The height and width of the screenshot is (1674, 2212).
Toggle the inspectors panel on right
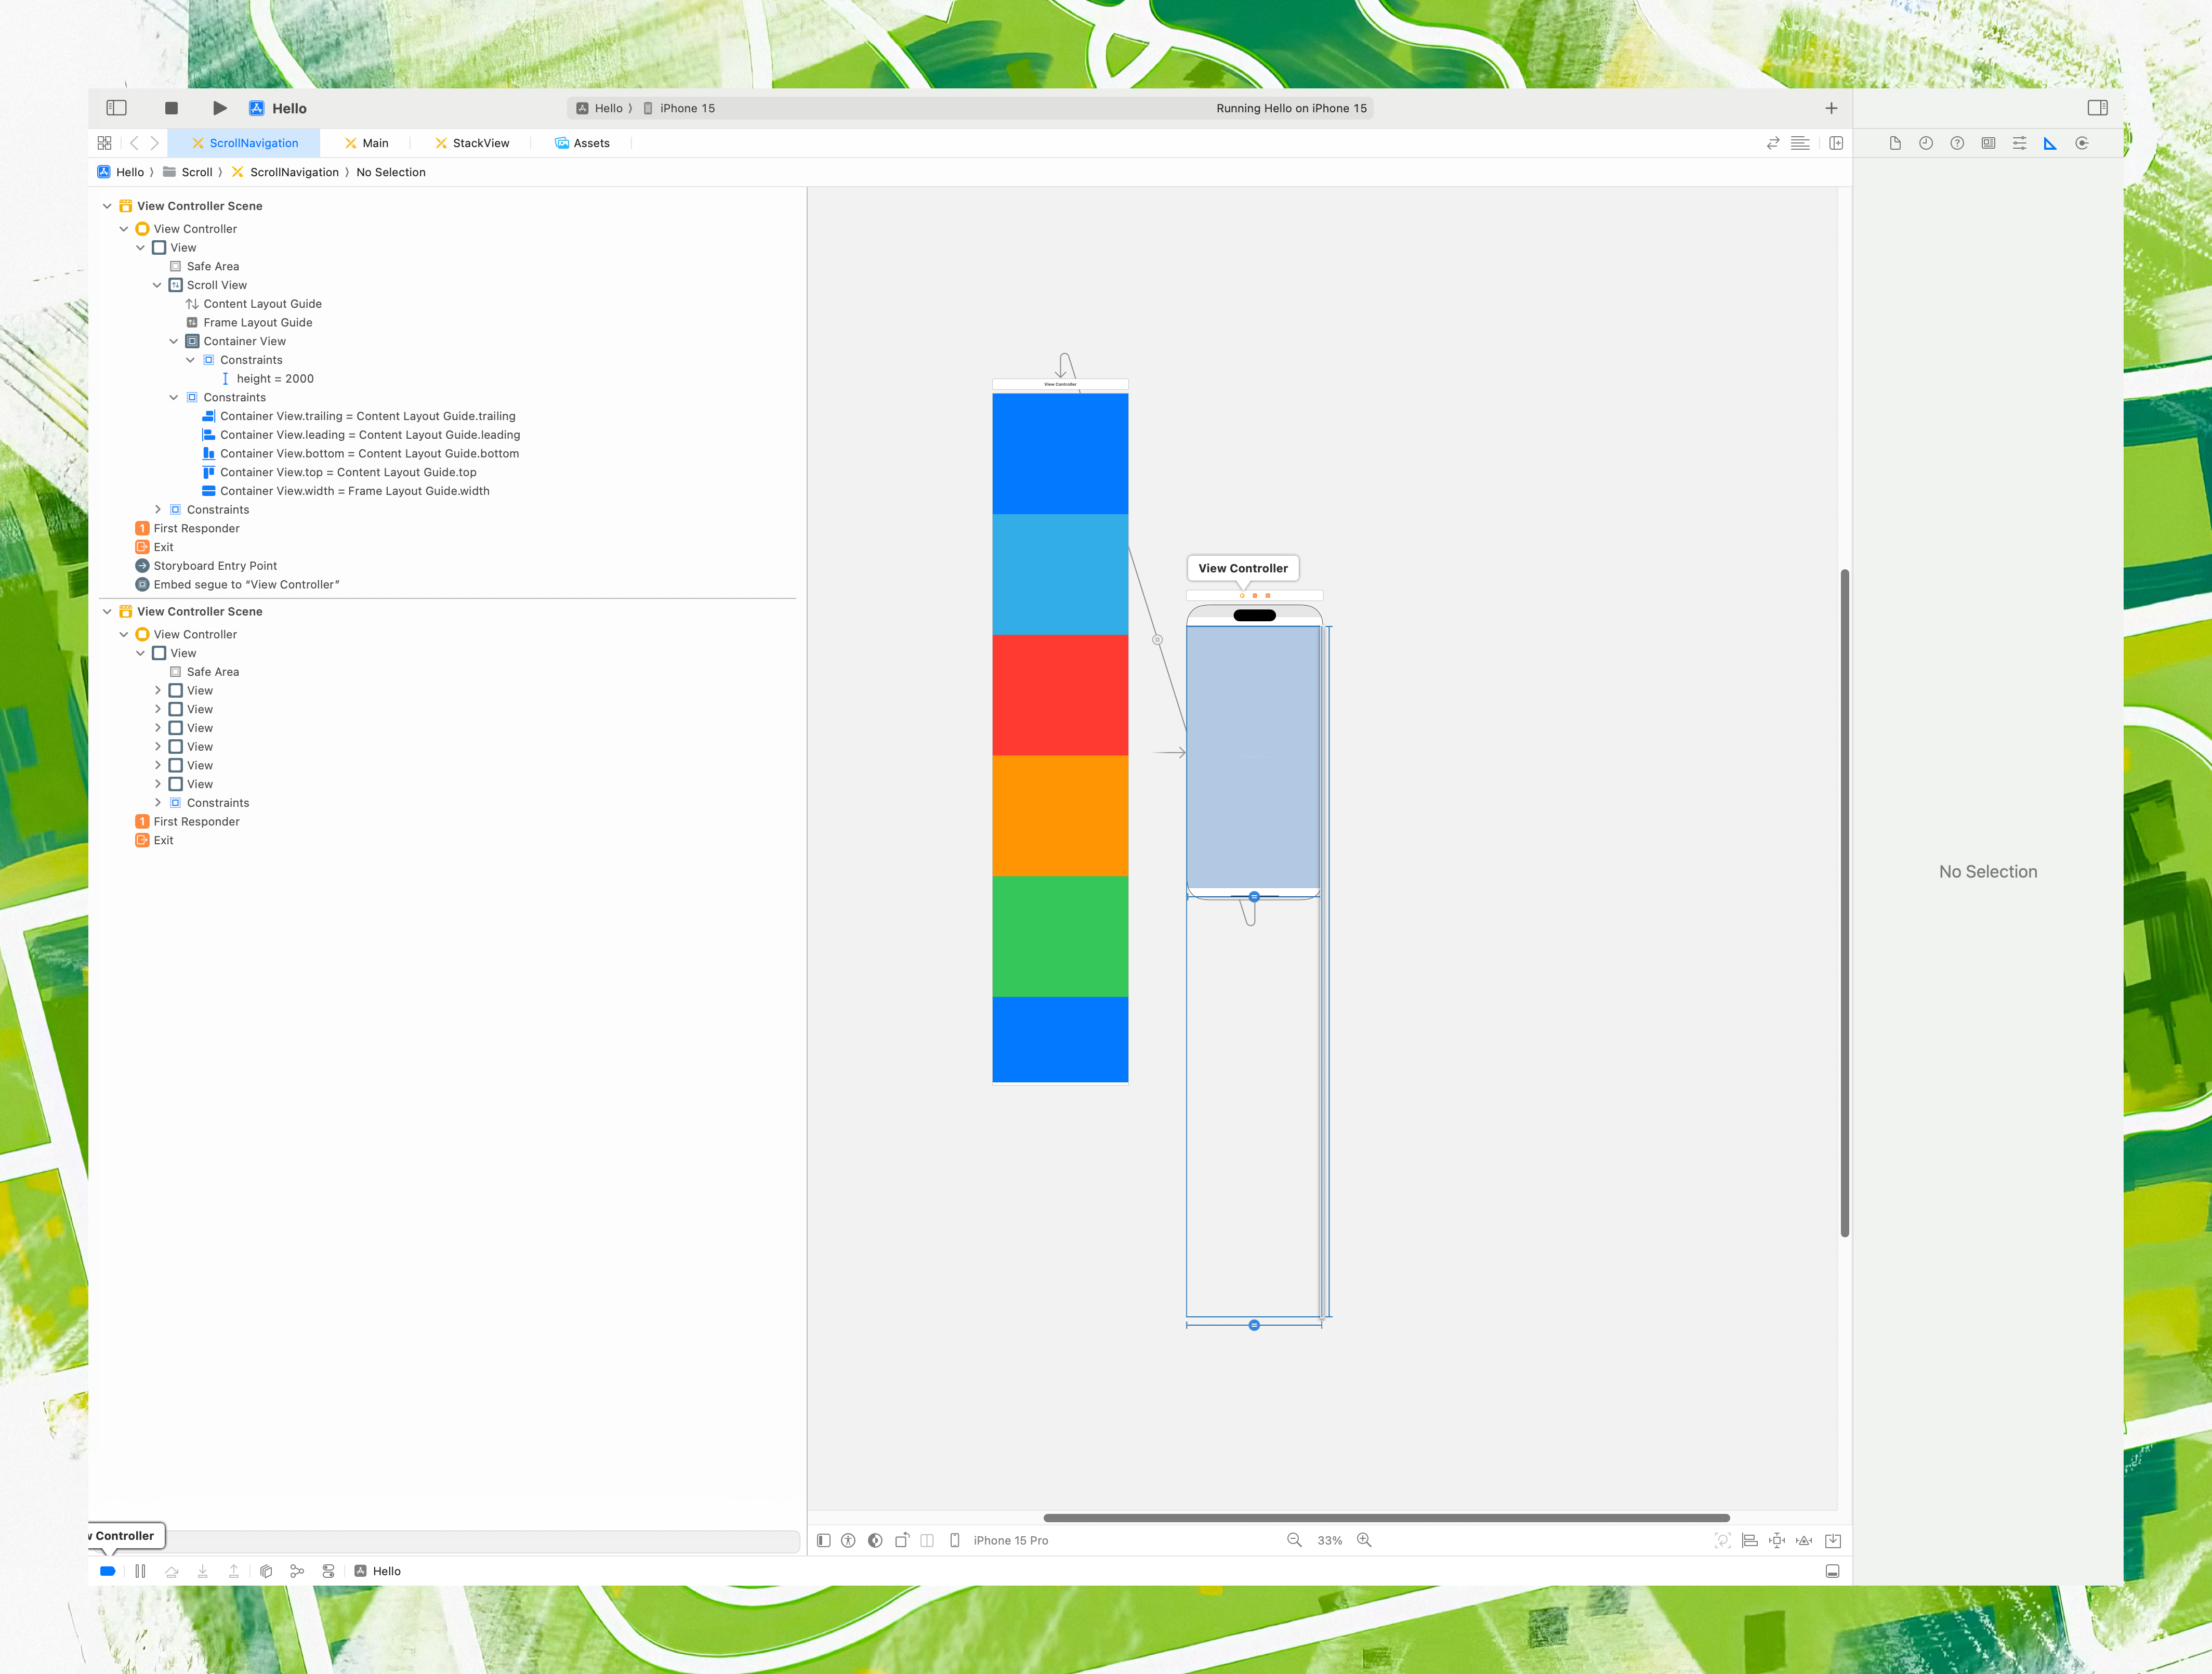point(2098,108)
